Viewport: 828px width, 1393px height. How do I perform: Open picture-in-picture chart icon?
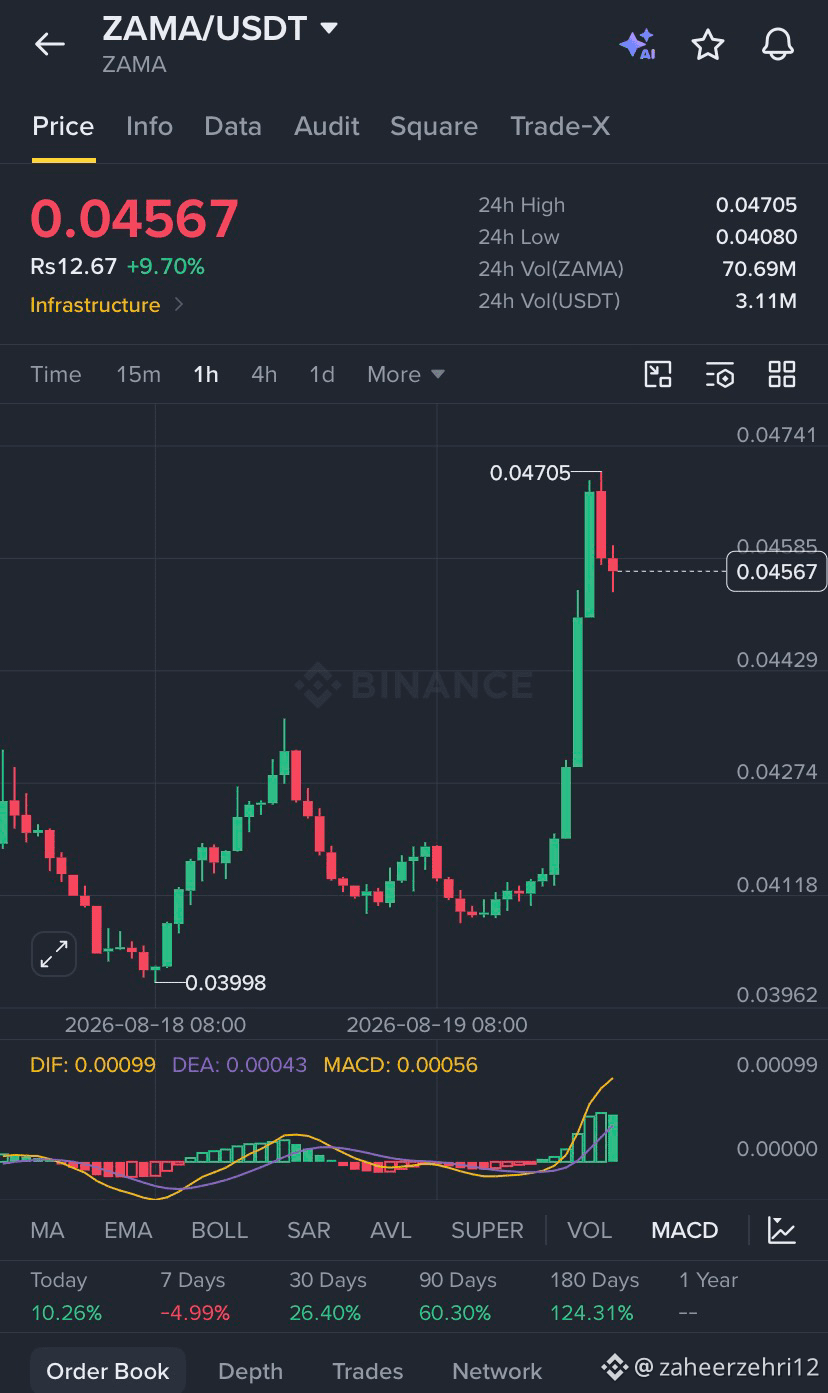pos(658,374)
